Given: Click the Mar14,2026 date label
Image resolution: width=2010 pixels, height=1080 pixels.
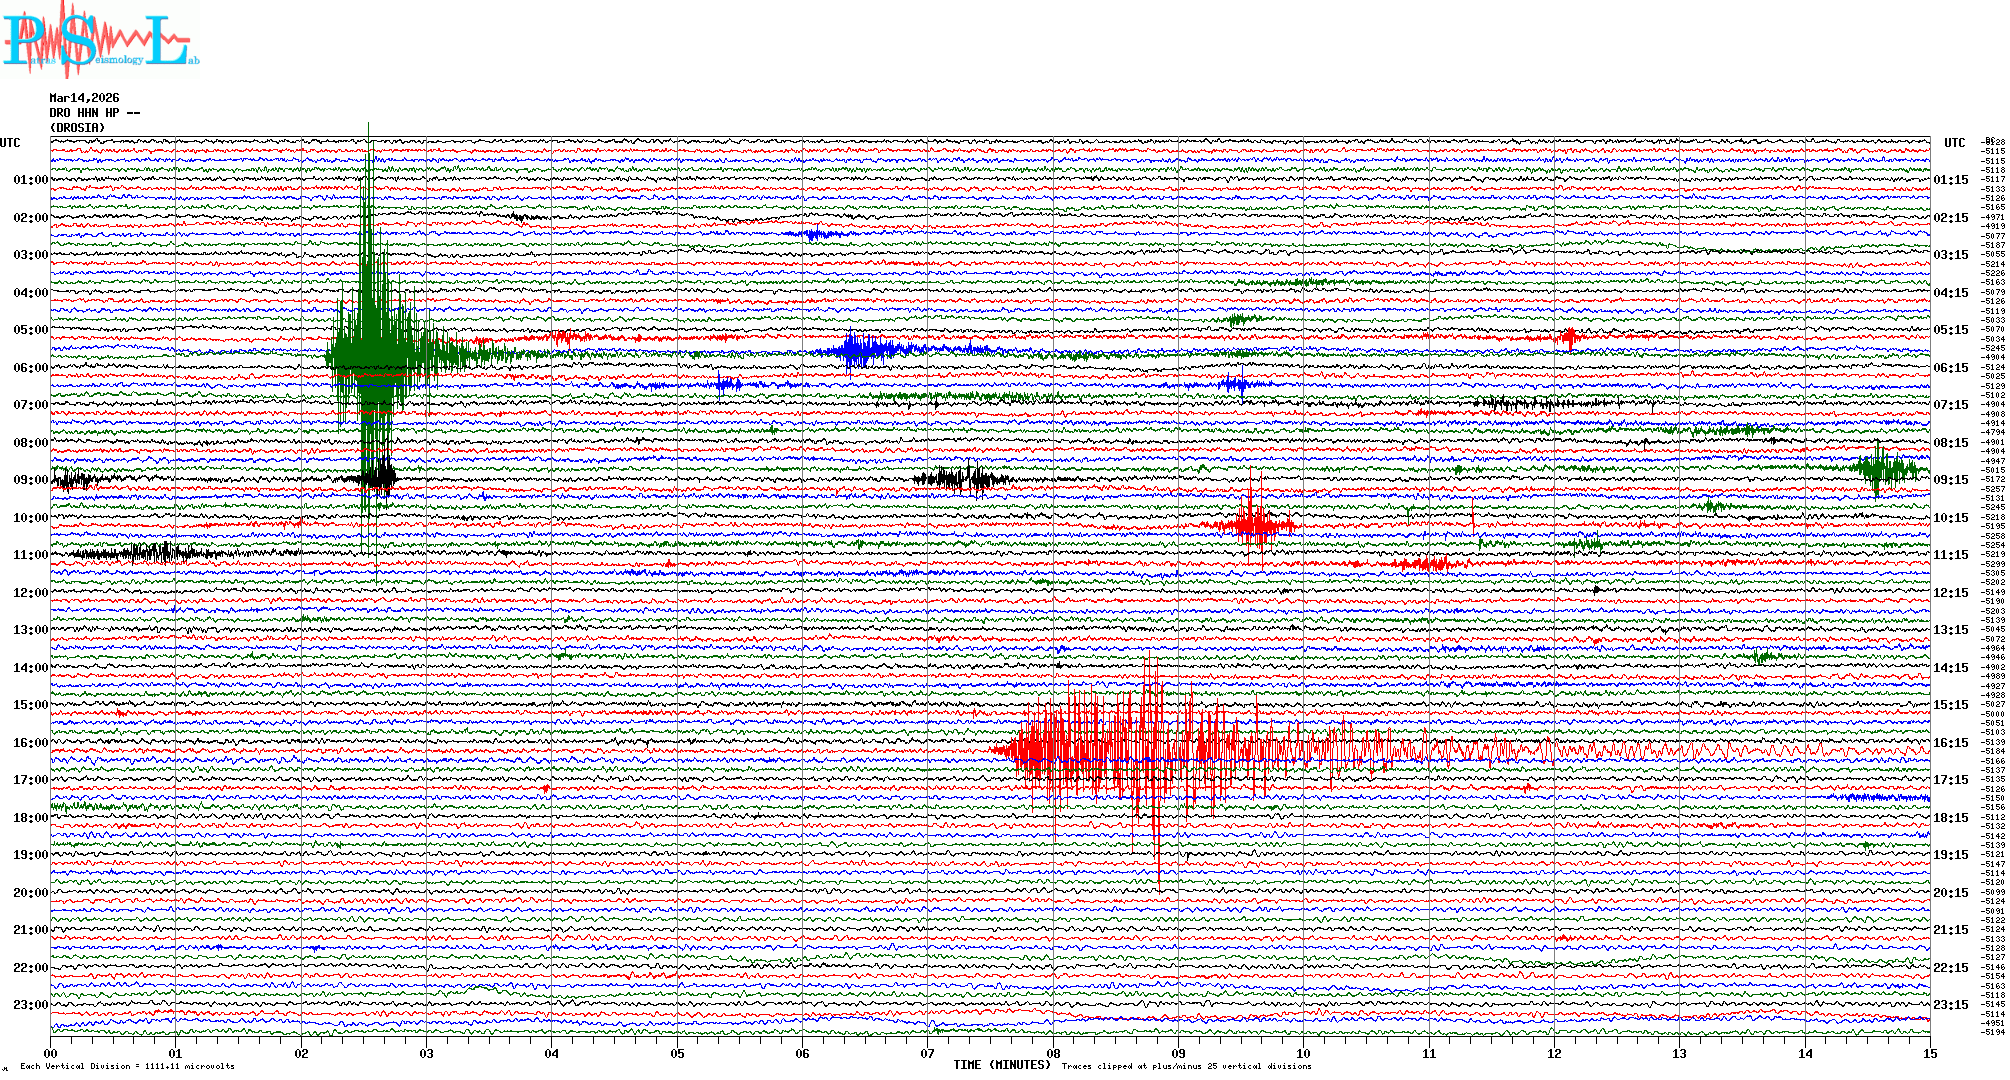Looking at the screenshot, I should [84, 98].
